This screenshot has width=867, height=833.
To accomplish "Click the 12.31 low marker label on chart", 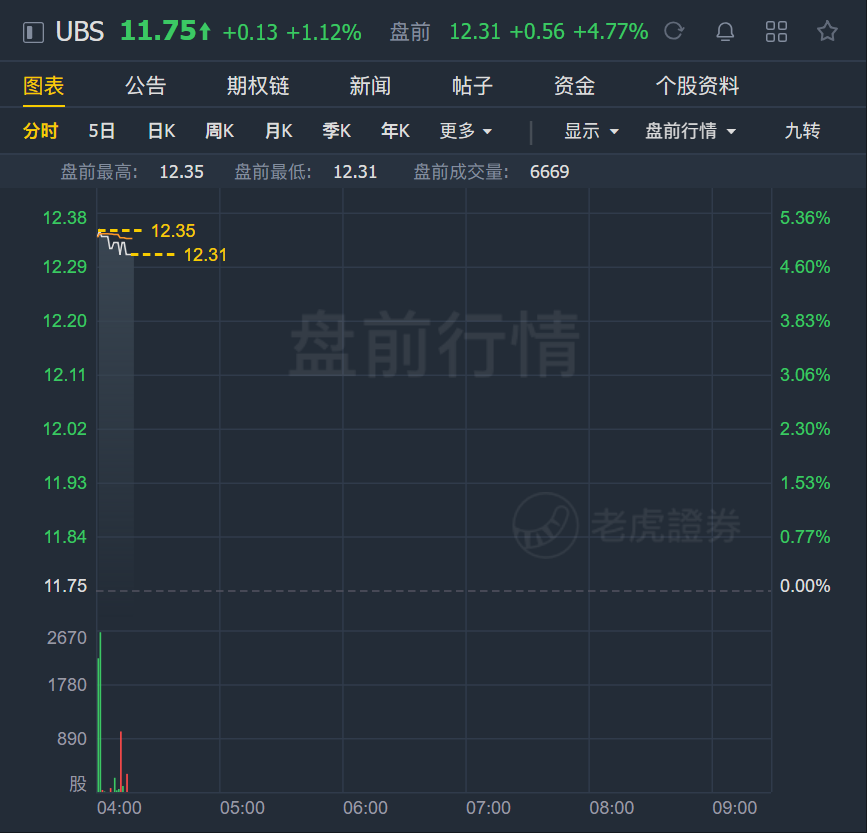I will (205, 255).
